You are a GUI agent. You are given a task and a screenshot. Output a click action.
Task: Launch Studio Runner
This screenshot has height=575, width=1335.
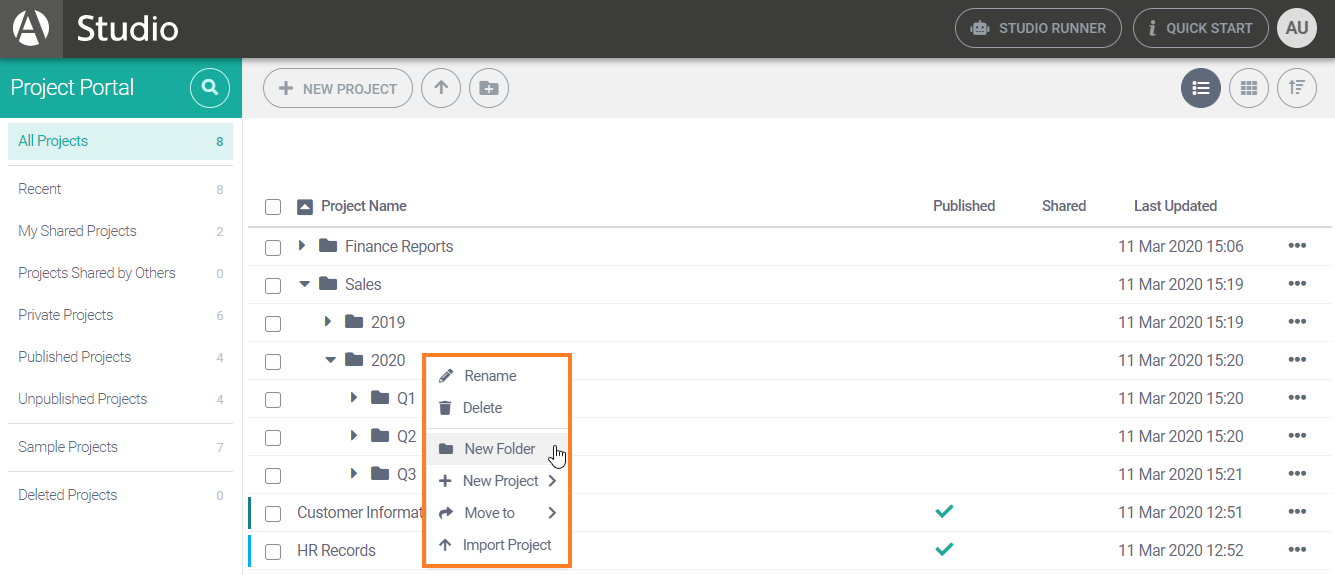[x=1038, y=28]
